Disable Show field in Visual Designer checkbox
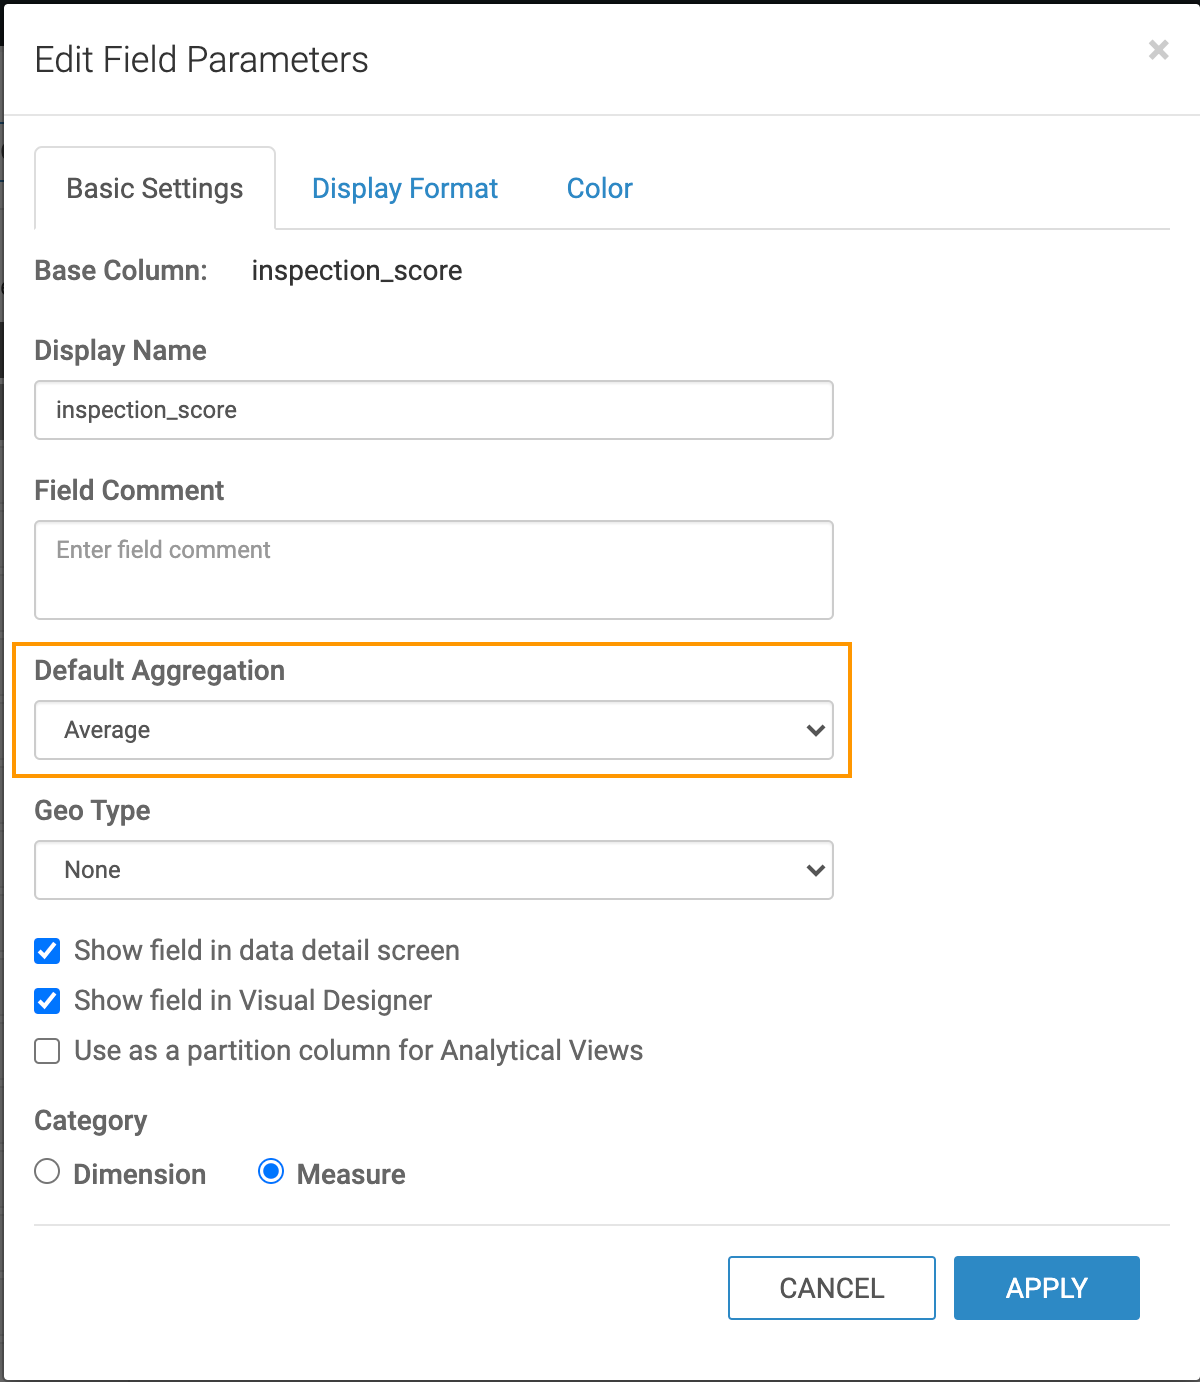 point(47,1001)
